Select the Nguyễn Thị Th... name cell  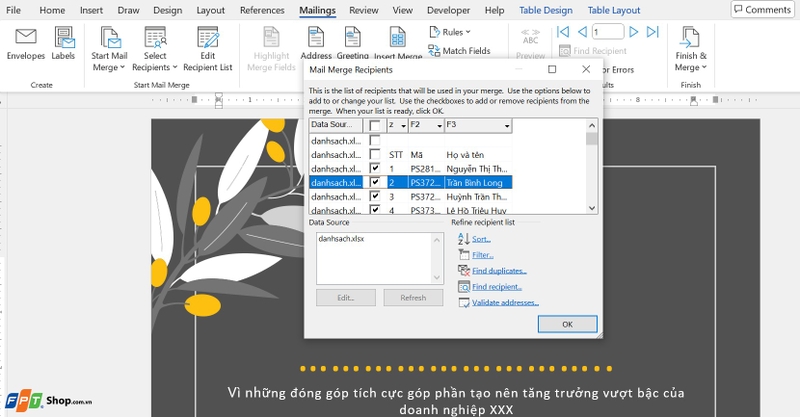point(478,168)
